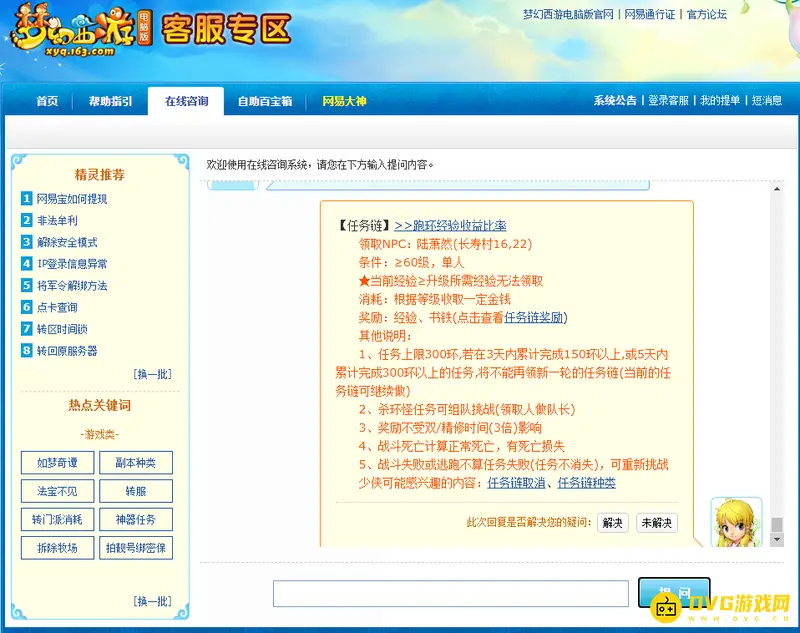
Task: Click number 4 icon beside IP登录信息异常
Action: coord(27,263)
